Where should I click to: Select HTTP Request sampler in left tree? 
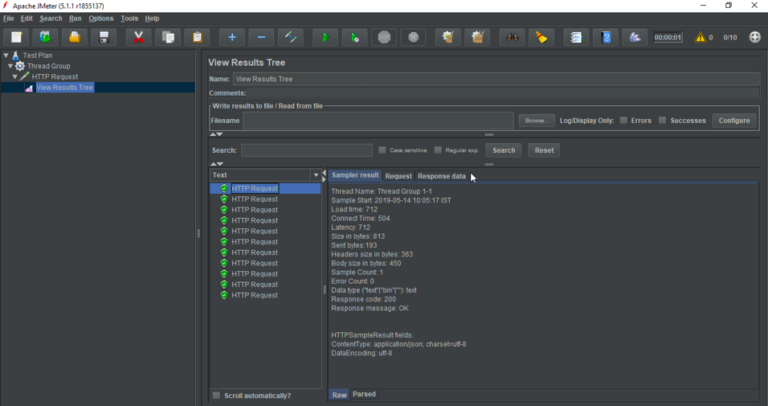(55, 77)
